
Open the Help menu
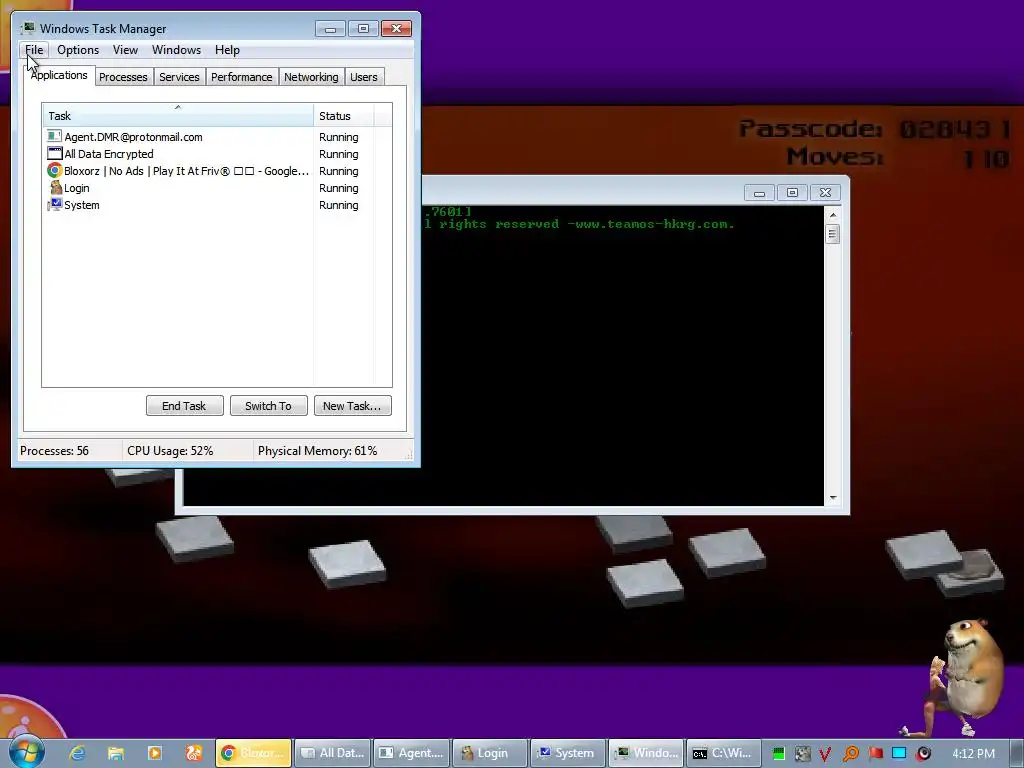[227, 50]
